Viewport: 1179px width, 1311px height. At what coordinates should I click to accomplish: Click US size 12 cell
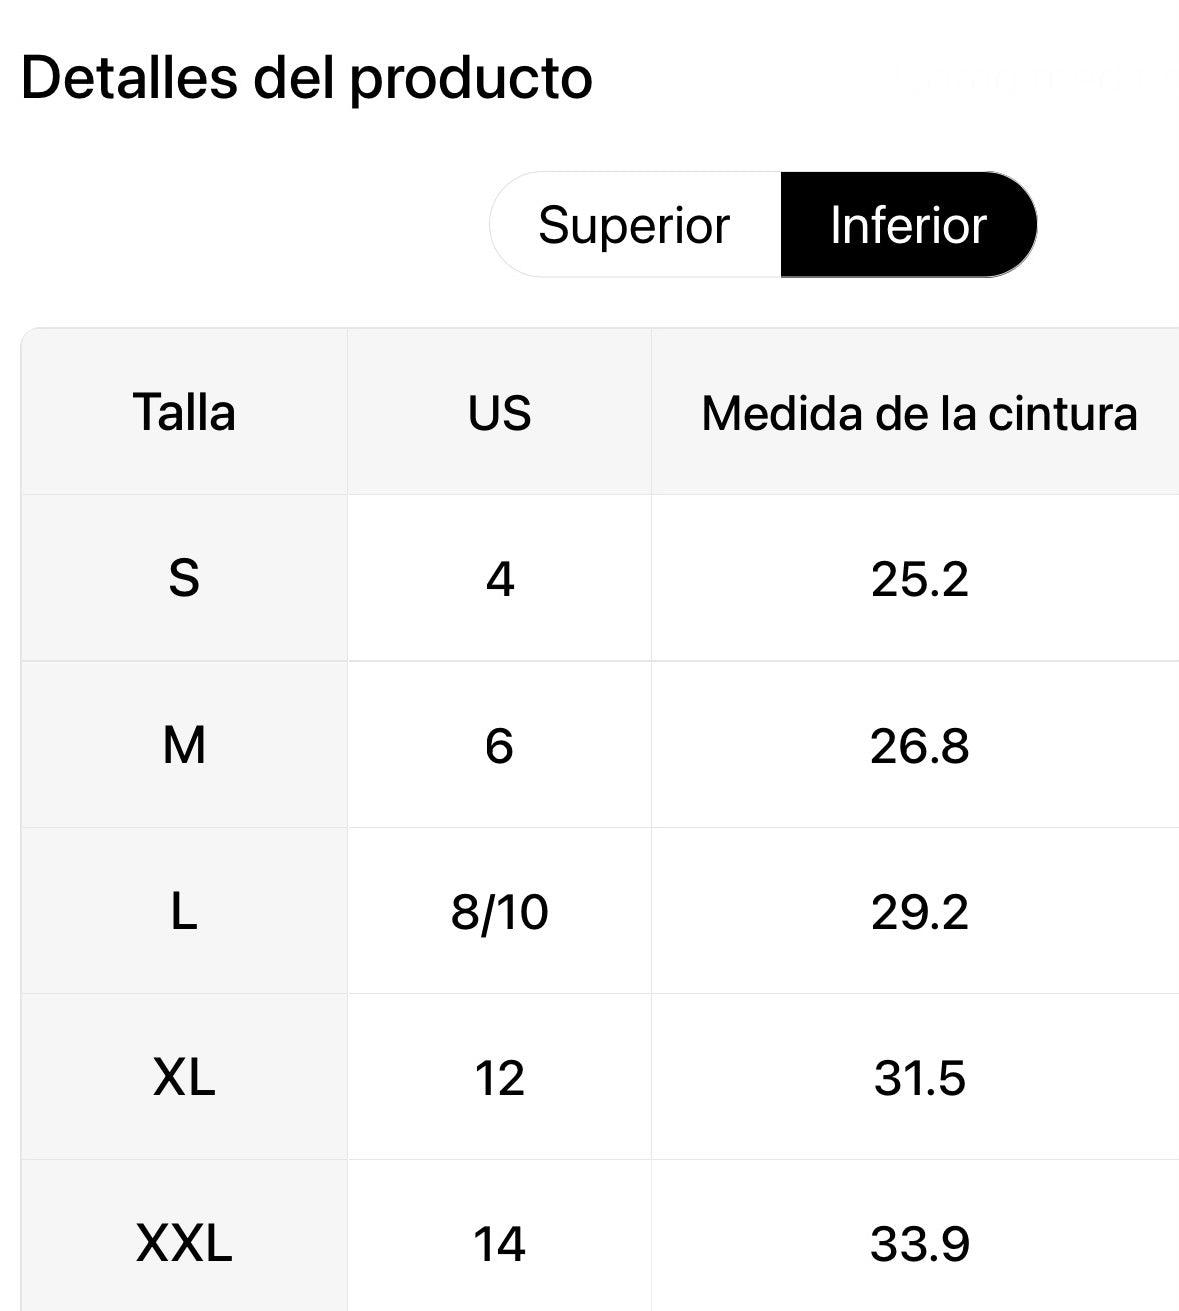click(499, 1078)
